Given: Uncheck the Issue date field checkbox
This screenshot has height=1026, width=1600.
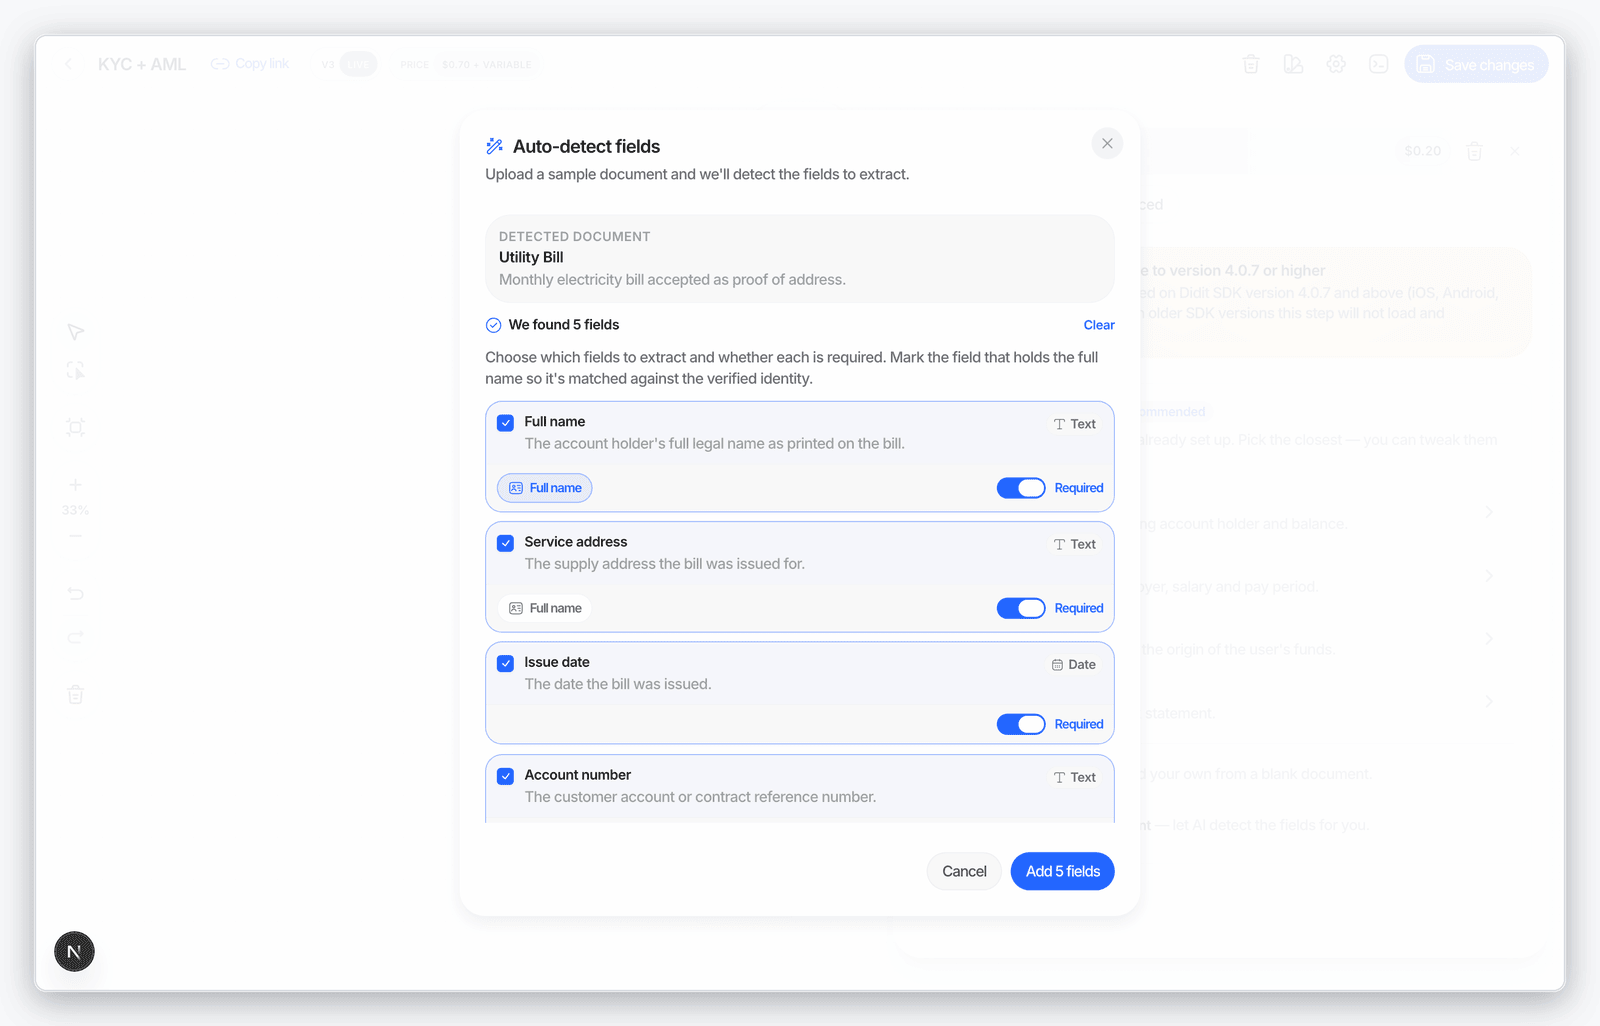Looking at the screenshot, I should click(x=506, y=663).
